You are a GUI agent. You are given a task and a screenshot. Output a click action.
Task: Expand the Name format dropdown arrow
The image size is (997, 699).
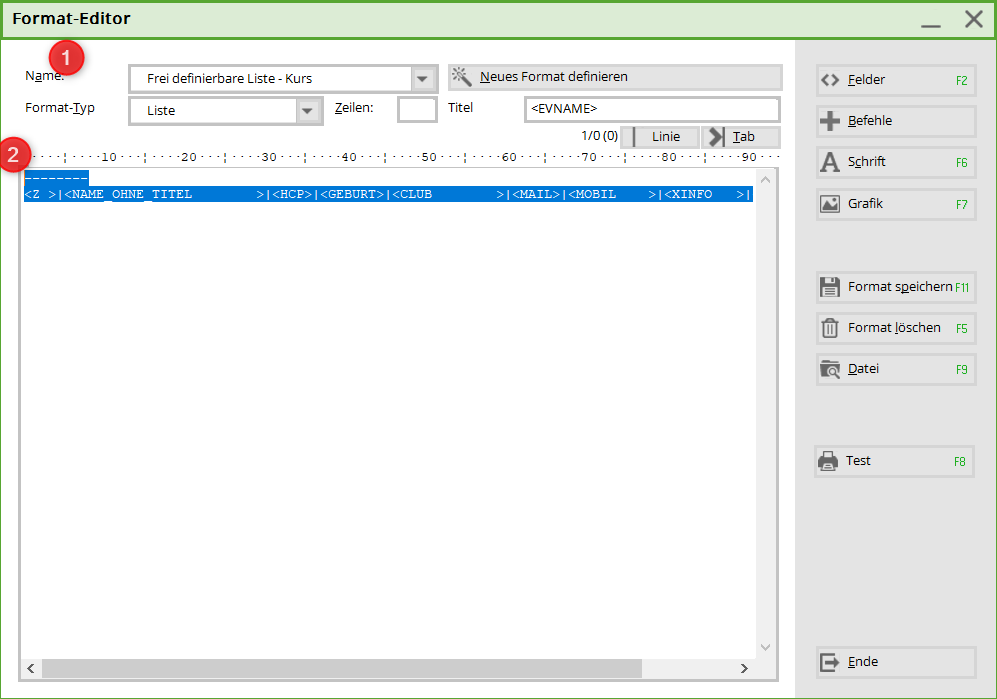(424, 79)
